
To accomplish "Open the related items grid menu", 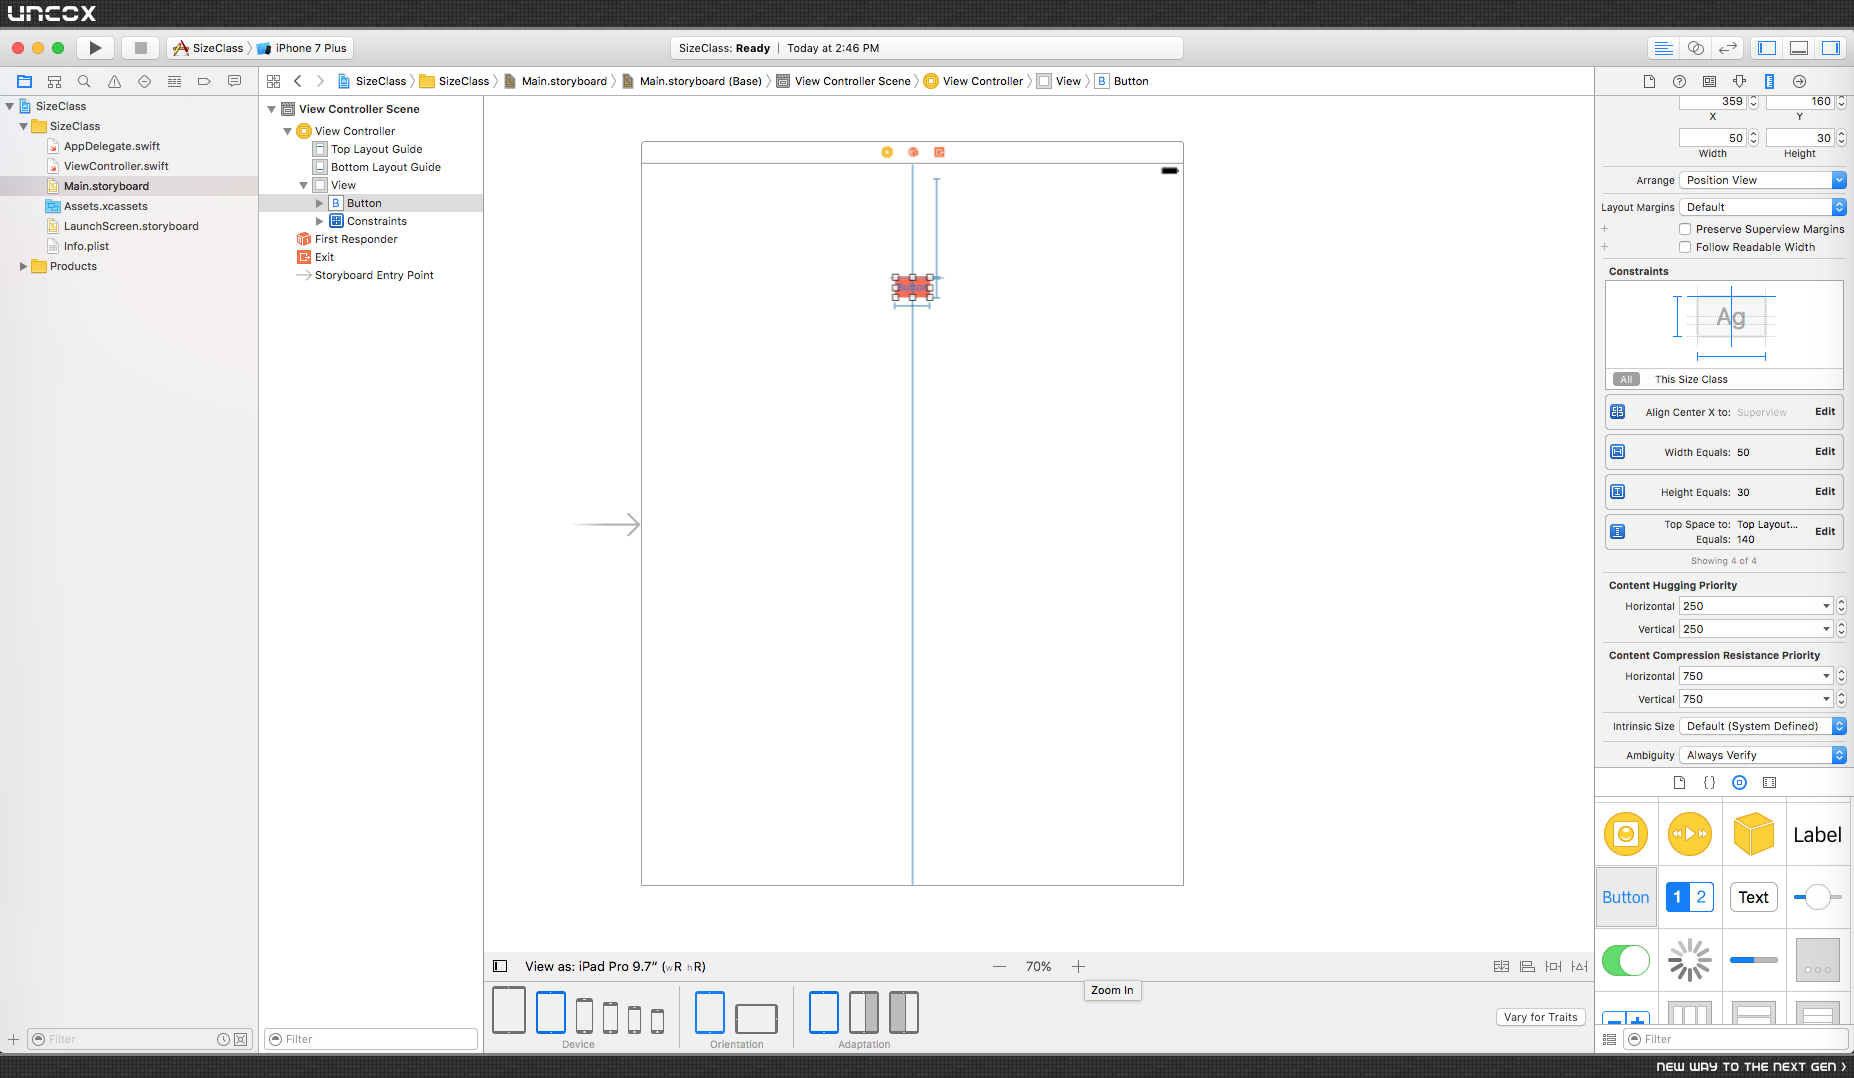I will tap(273, 81).
